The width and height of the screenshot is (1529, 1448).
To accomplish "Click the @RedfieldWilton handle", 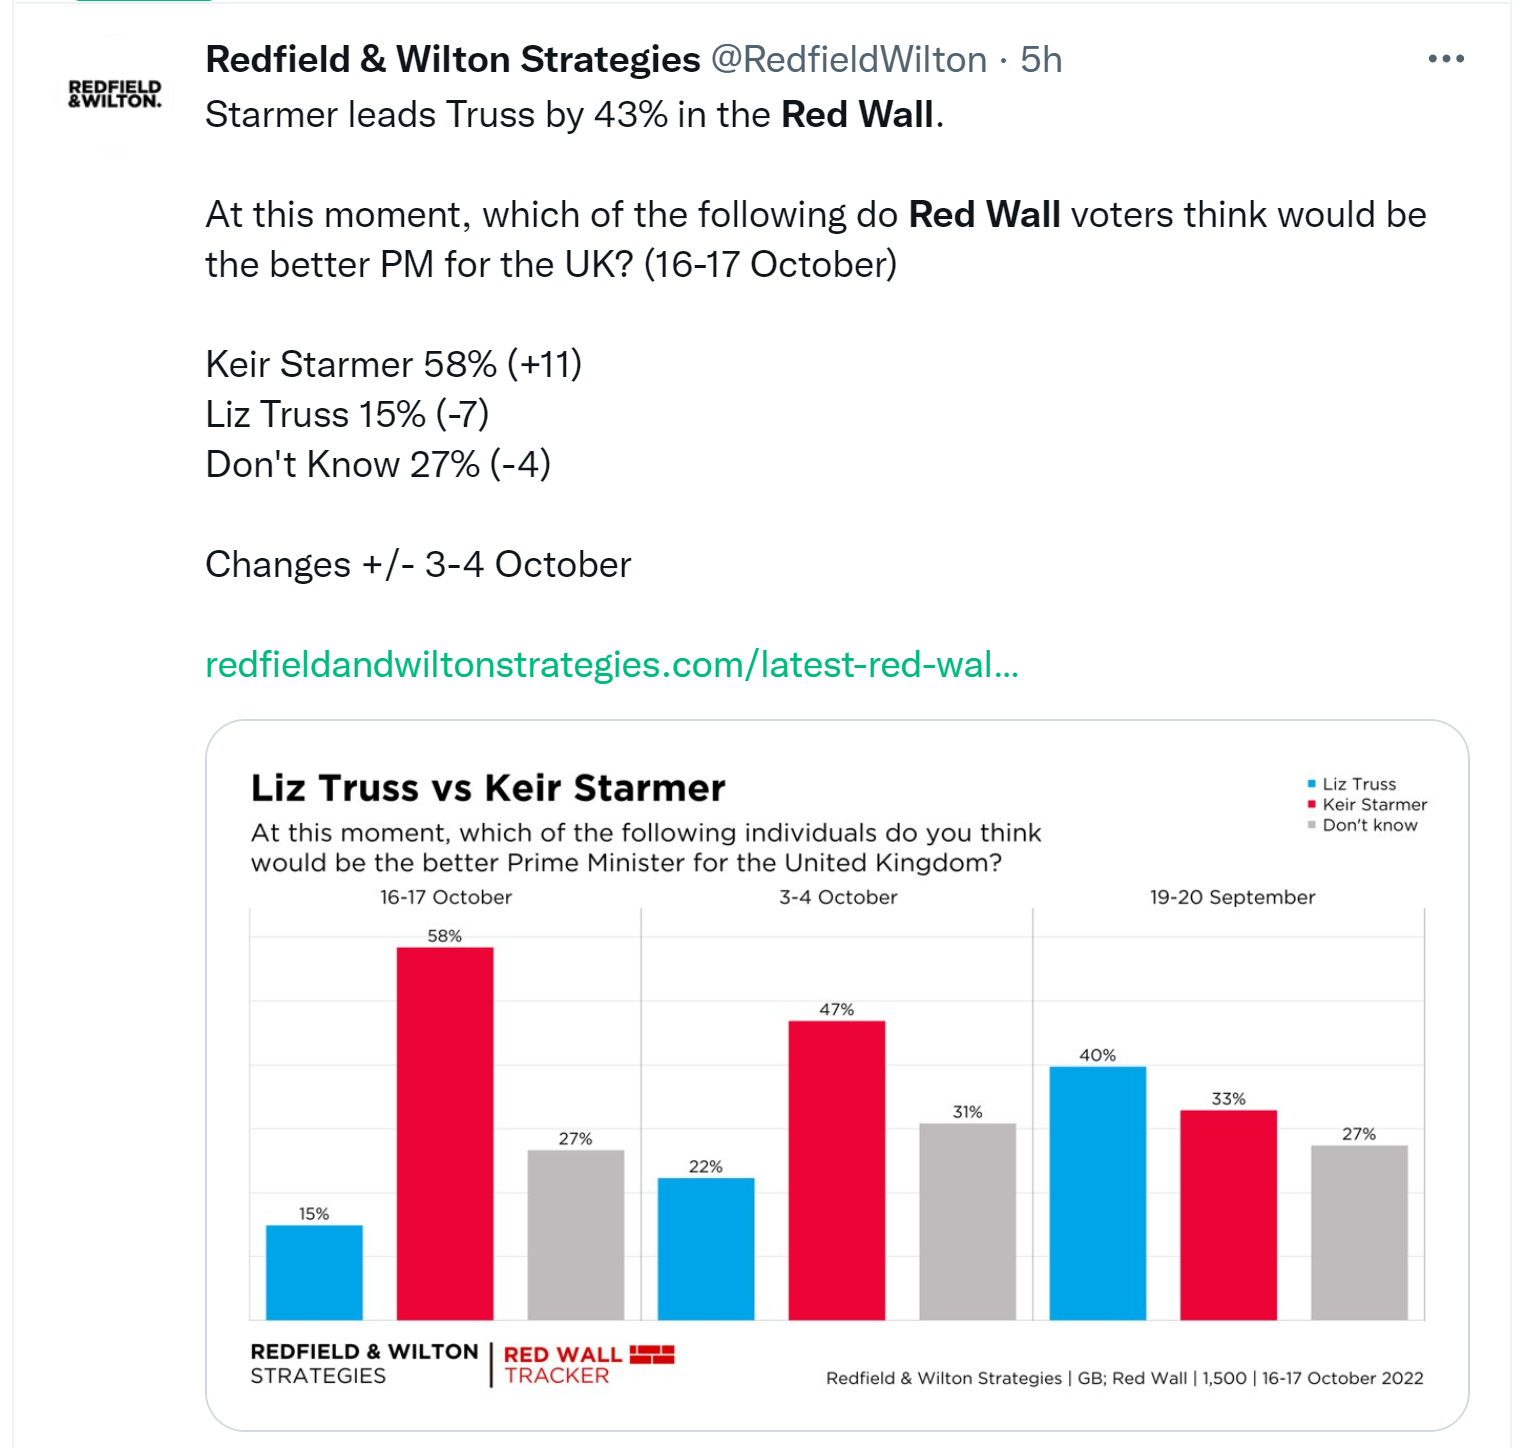I will 849,60.
